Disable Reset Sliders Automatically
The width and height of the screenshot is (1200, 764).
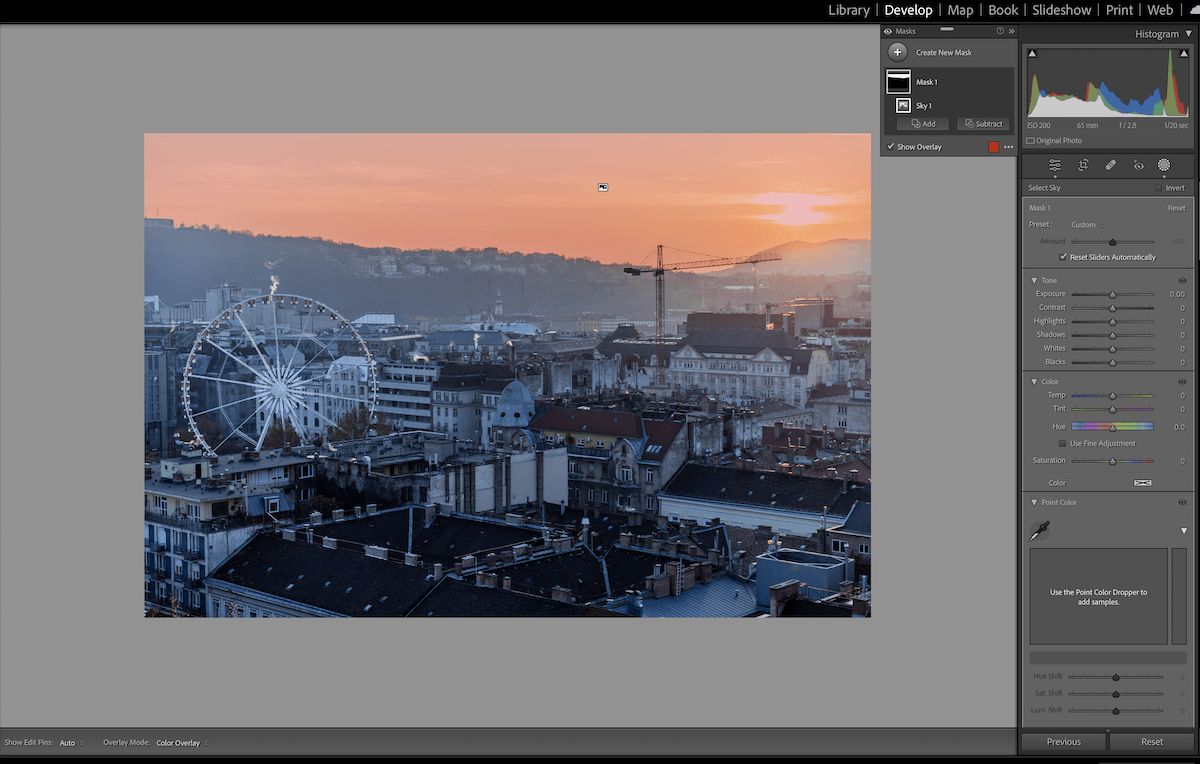click(x=1064, y=257)
